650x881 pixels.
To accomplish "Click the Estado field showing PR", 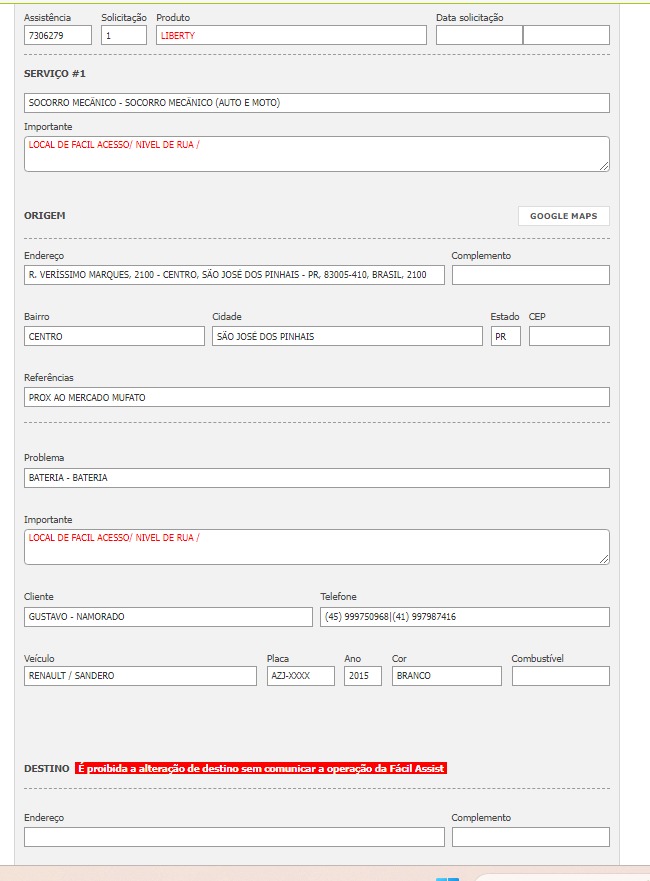I will click(x=505, y=337).
